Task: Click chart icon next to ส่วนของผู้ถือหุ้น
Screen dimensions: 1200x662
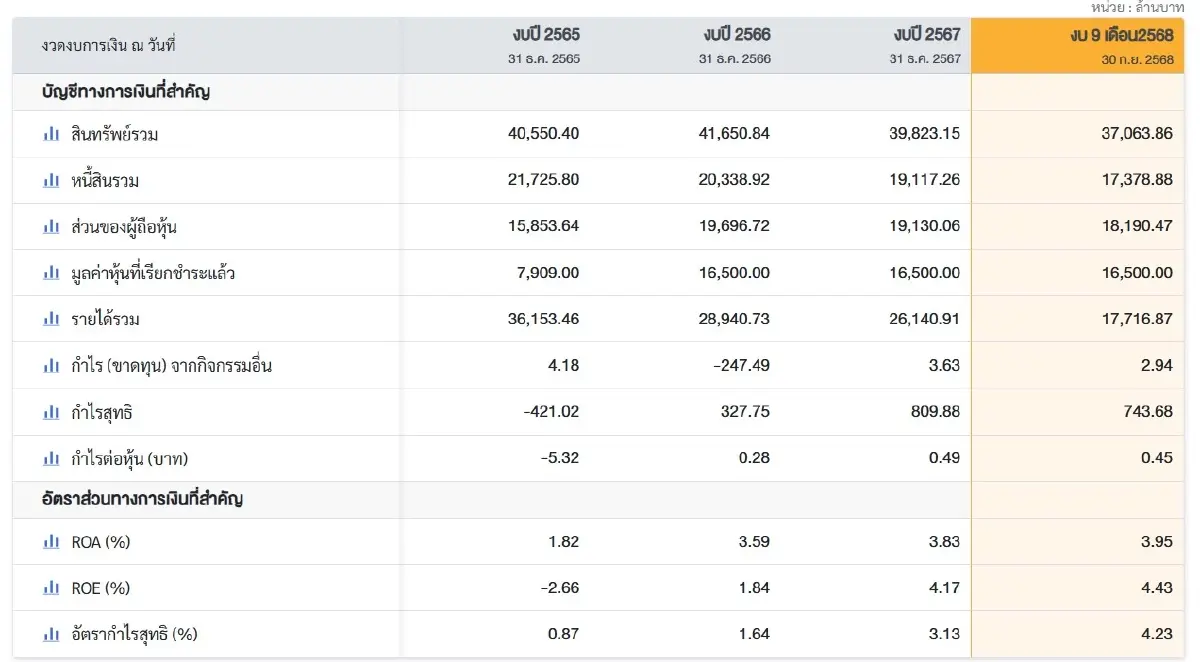Action: 51,227
